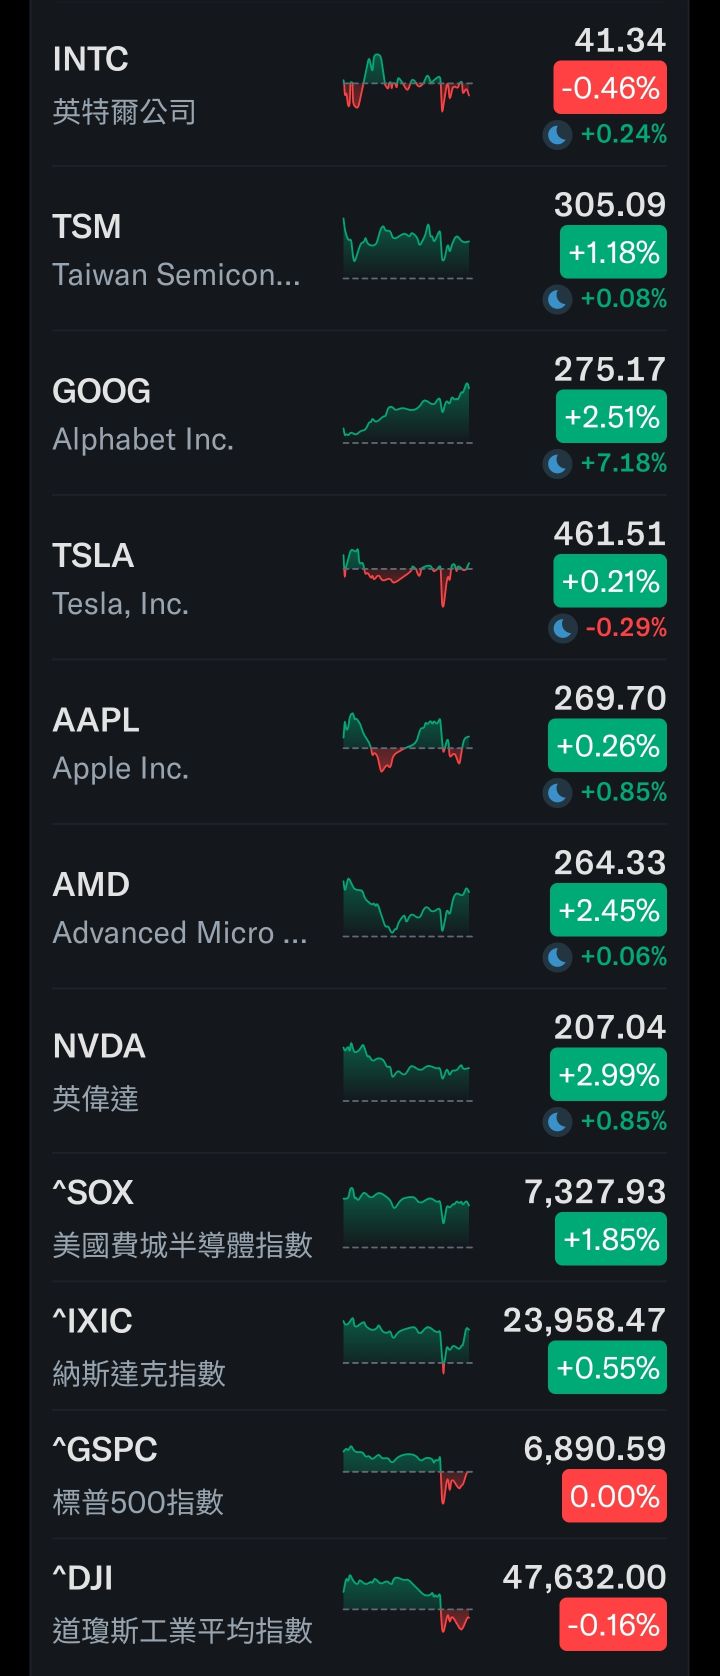Tap the ^GSPC 0.00% change badge
The image size is (720, 1676).
(x=614, y=1497)
